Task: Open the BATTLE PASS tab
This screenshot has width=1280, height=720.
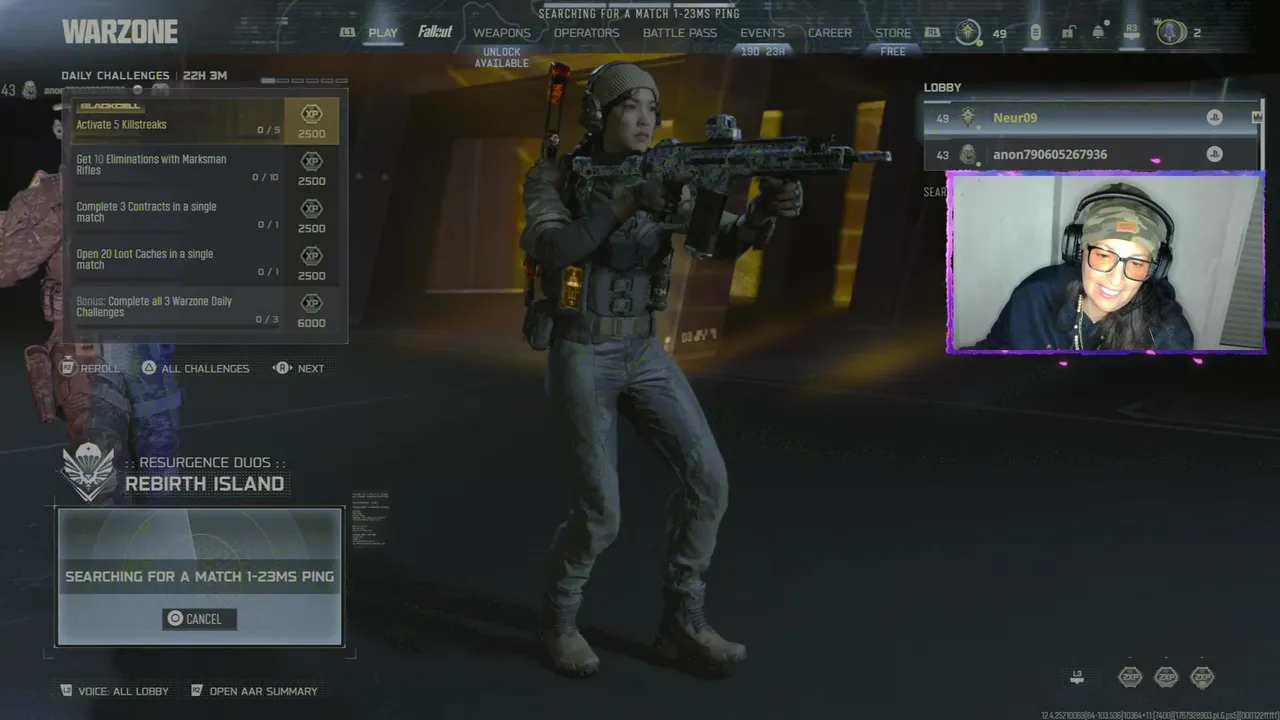Action: pos(680,33)
